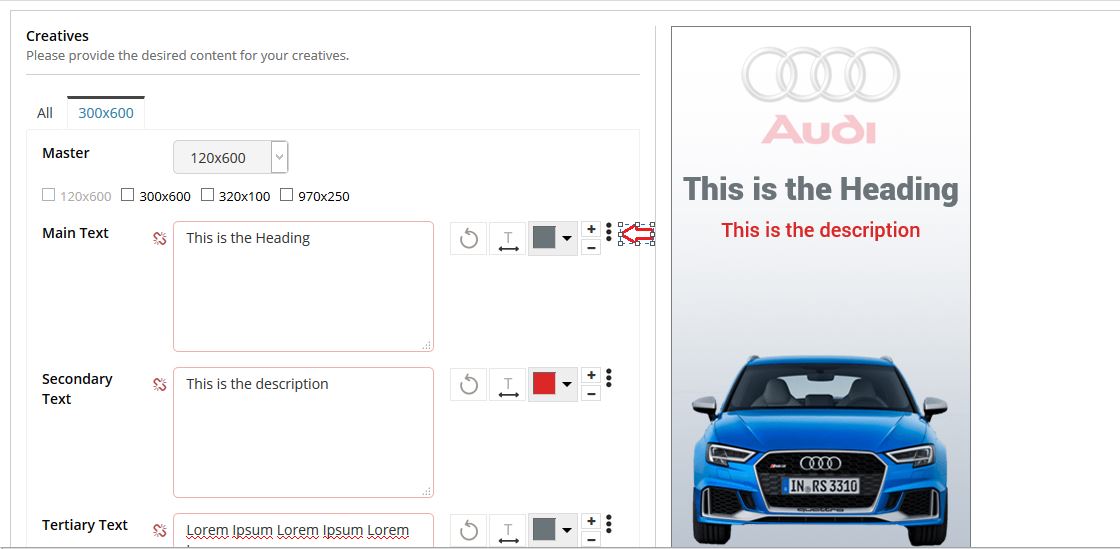Screen dimensions: 1120x549
Task: Check the 300x600 size checkbox
Action: 127,194
